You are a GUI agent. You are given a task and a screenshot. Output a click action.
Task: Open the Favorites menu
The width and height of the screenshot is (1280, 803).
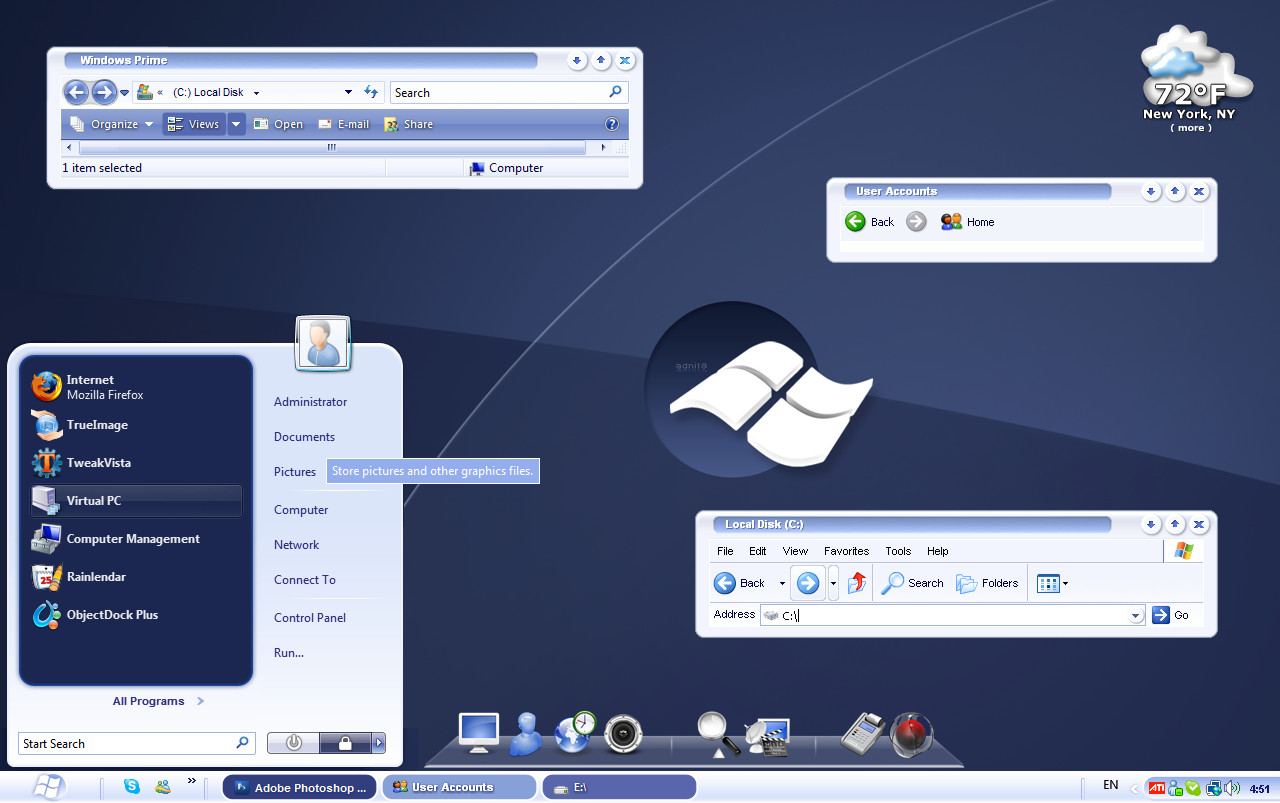coord(846,551)
